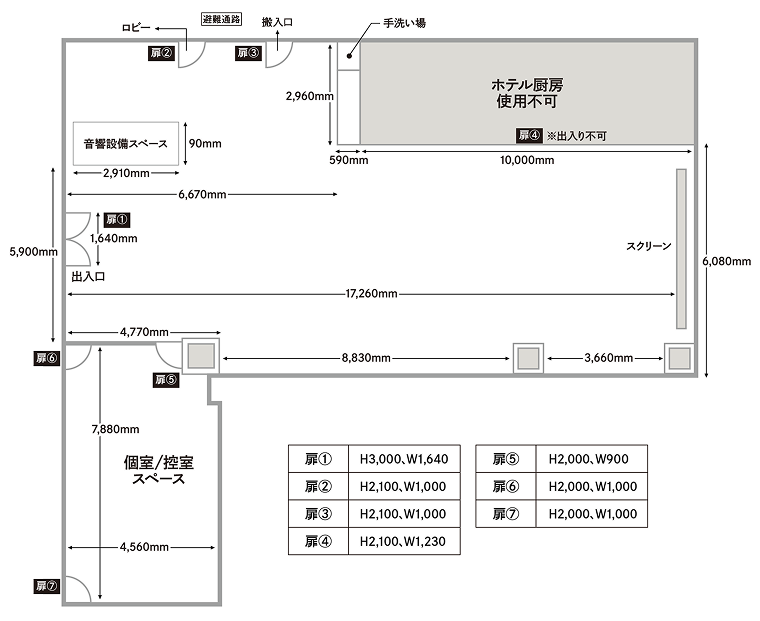
Task: Click the 扉② door label near ロビー
Action: [x=161, y=53]
